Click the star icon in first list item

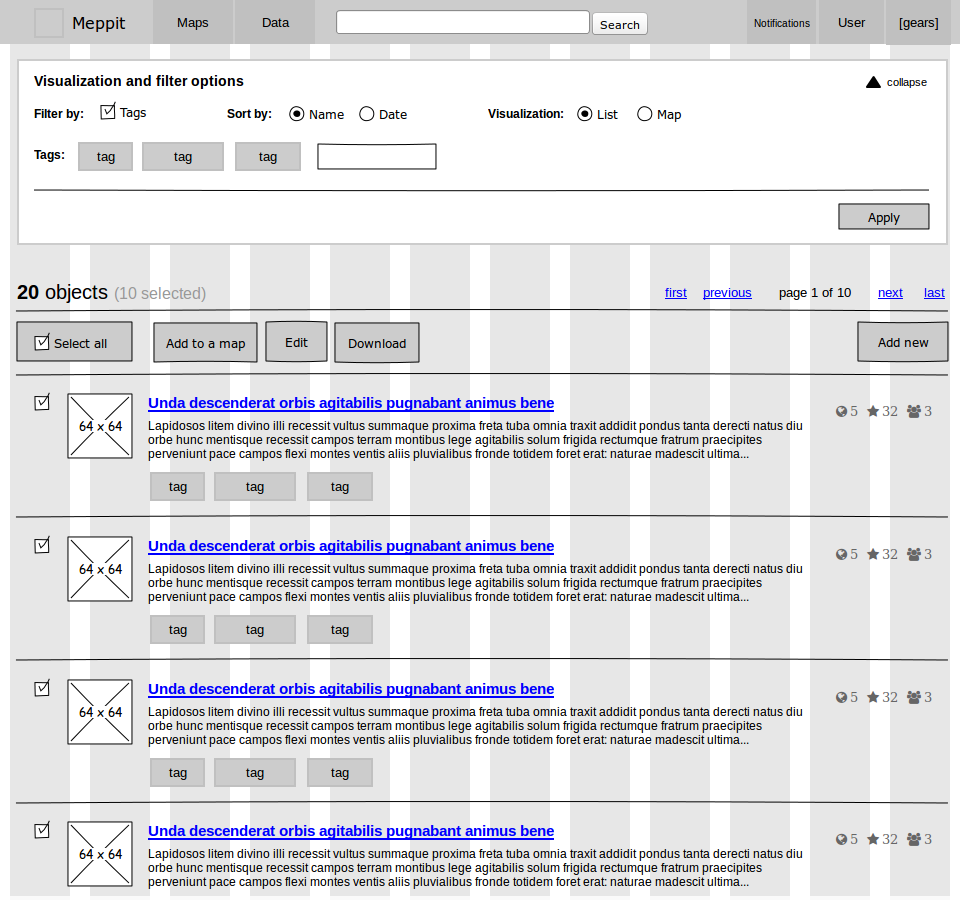(x=873, y=411)
